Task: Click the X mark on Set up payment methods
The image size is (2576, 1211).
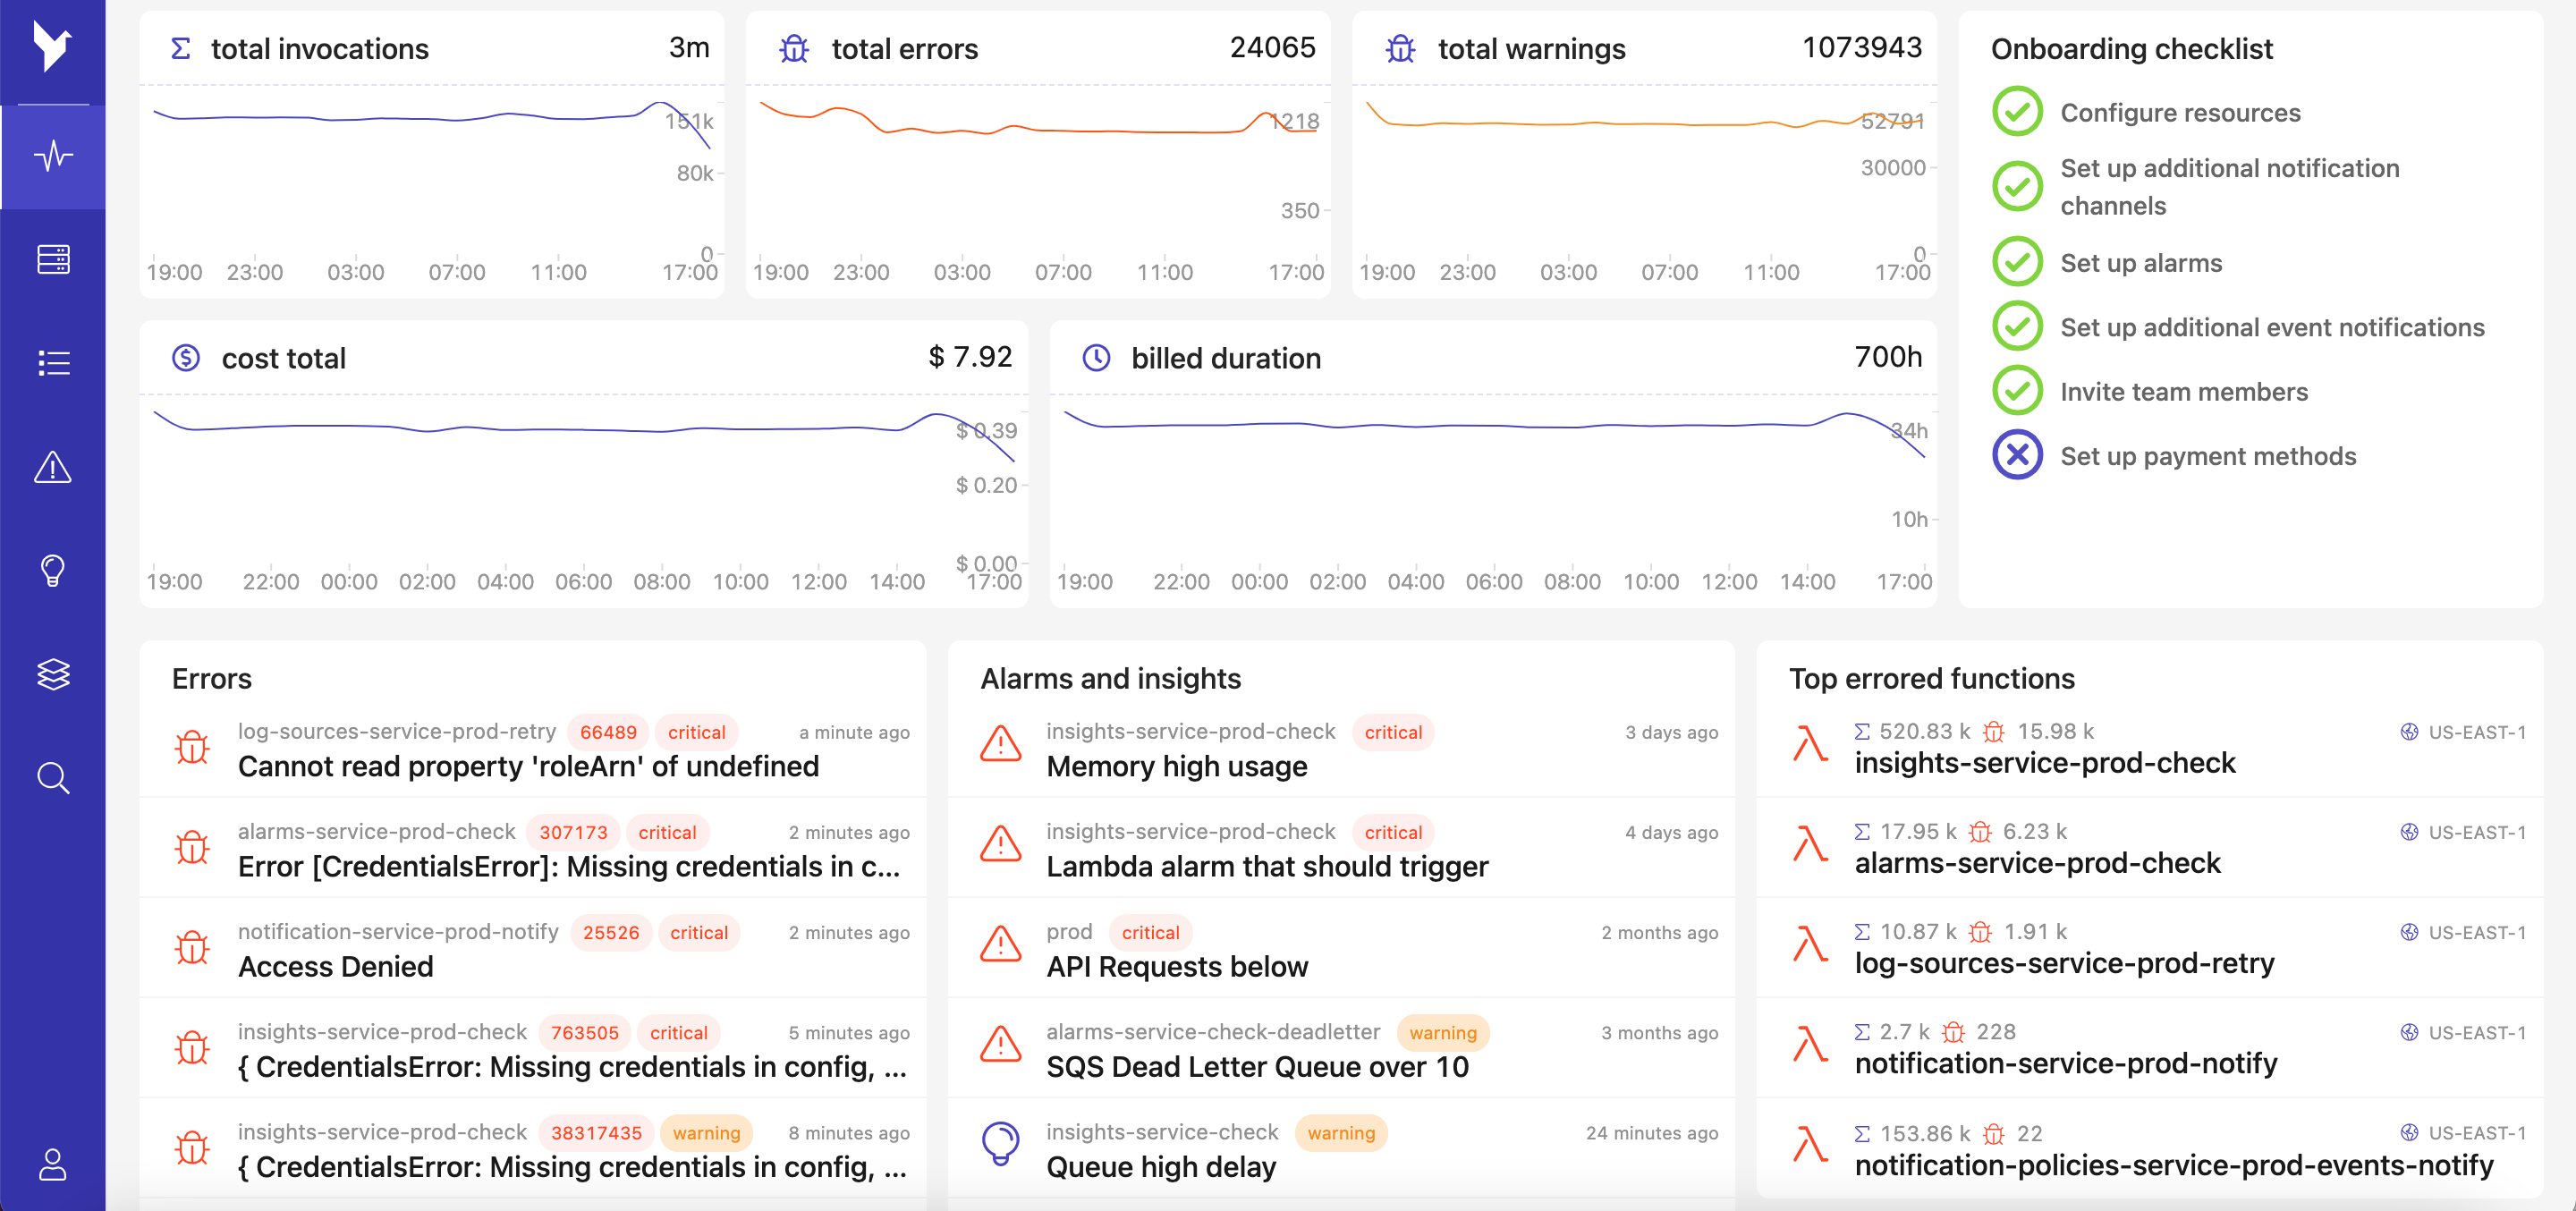Action: pos(2018,455)
